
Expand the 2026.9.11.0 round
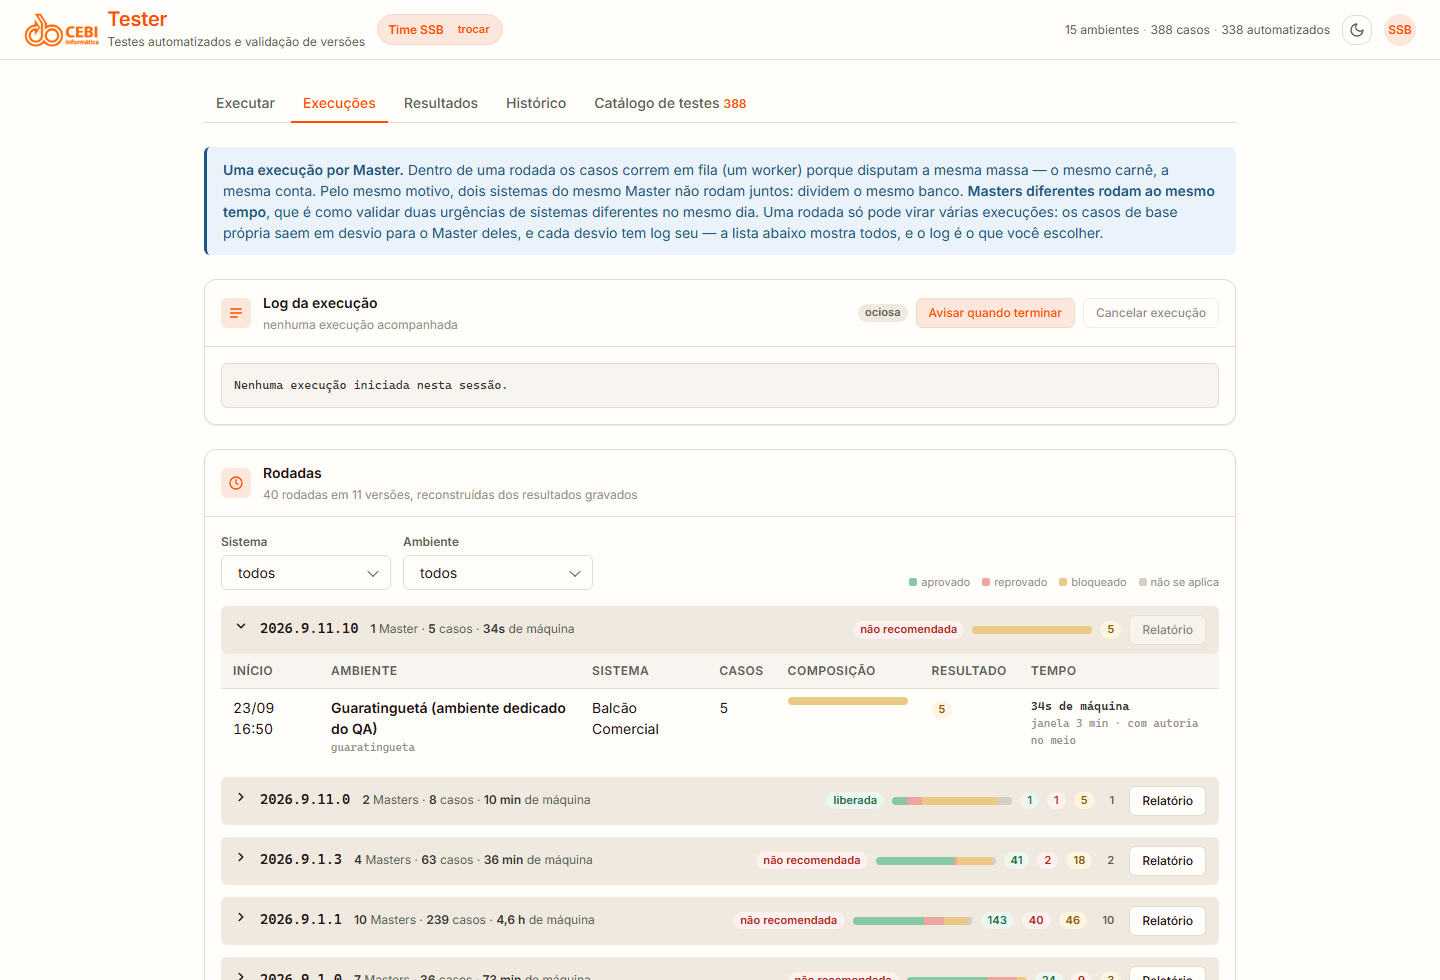click(241, 799)
